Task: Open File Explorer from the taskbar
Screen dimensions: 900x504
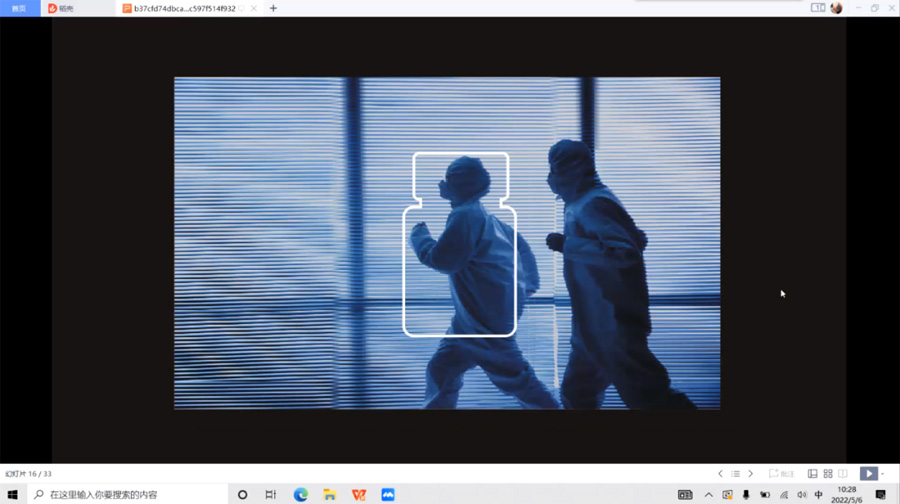Action: (329, 494)
